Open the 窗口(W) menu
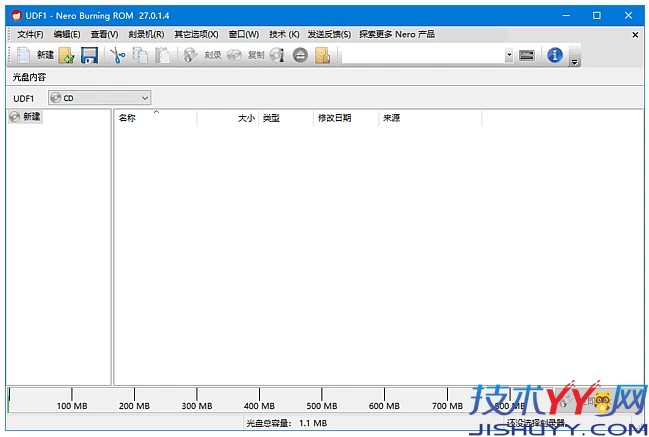649x437 pixels. 244,34
